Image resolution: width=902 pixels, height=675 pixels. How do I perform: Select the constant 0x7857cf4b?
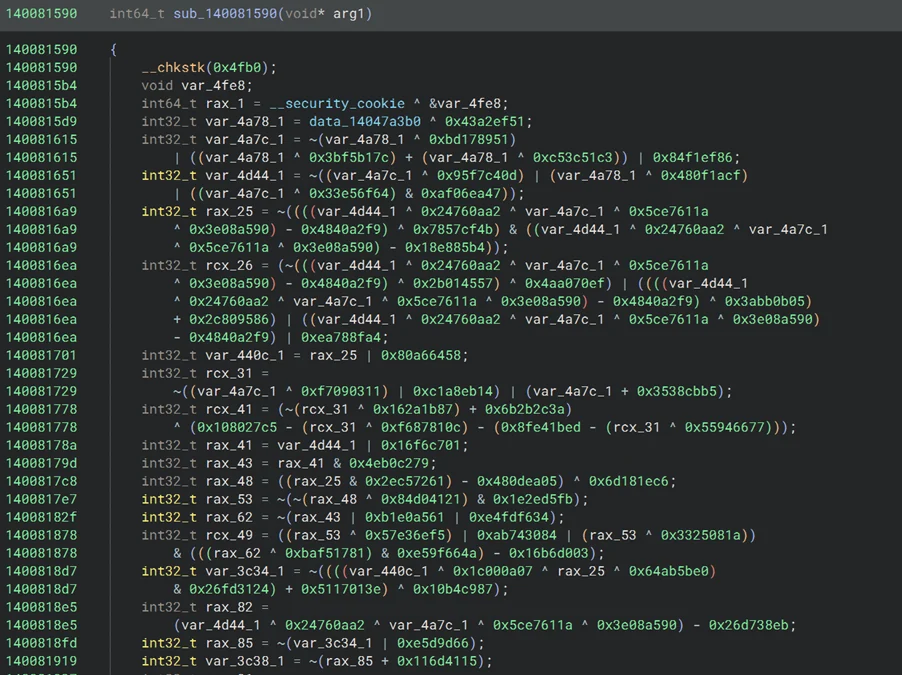(453, 229)
